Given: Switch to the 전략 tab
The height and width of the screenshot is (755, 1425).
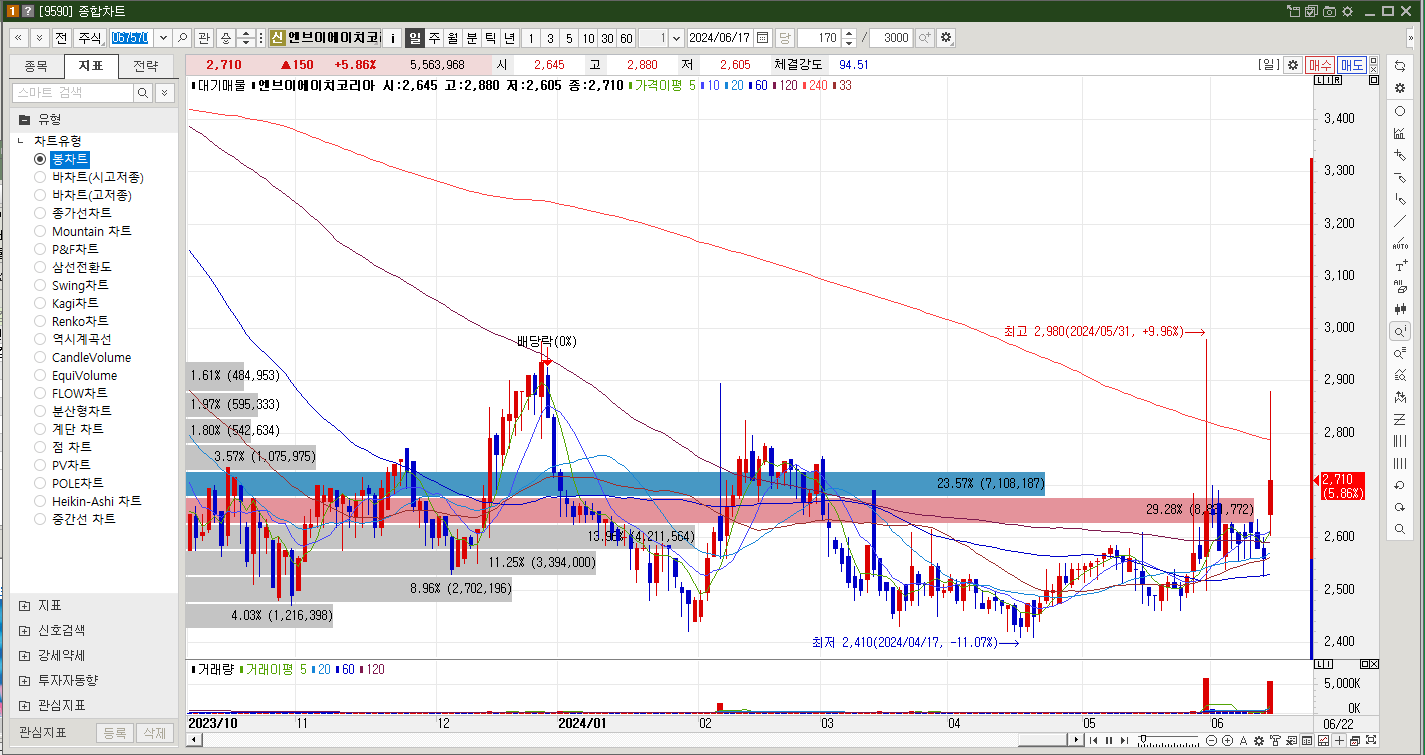Looking at the screenshot, I should pyautogui.click(x=145, y=67).
